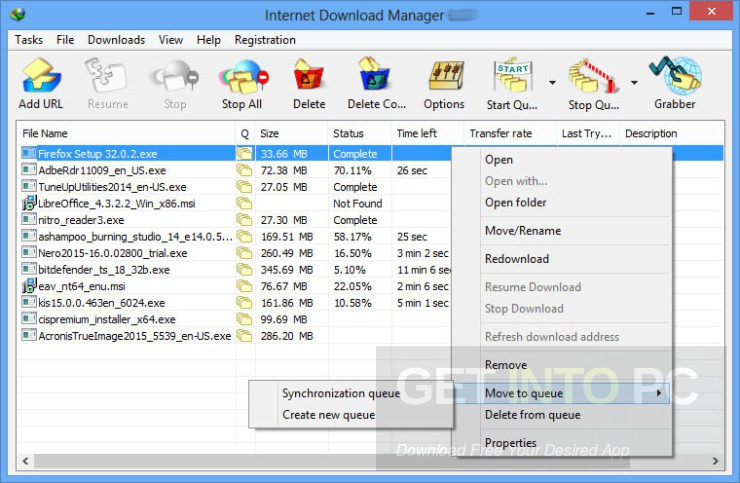Choose Remove in the context menu
The image size is (740, 483).
(x=506, y=365)
